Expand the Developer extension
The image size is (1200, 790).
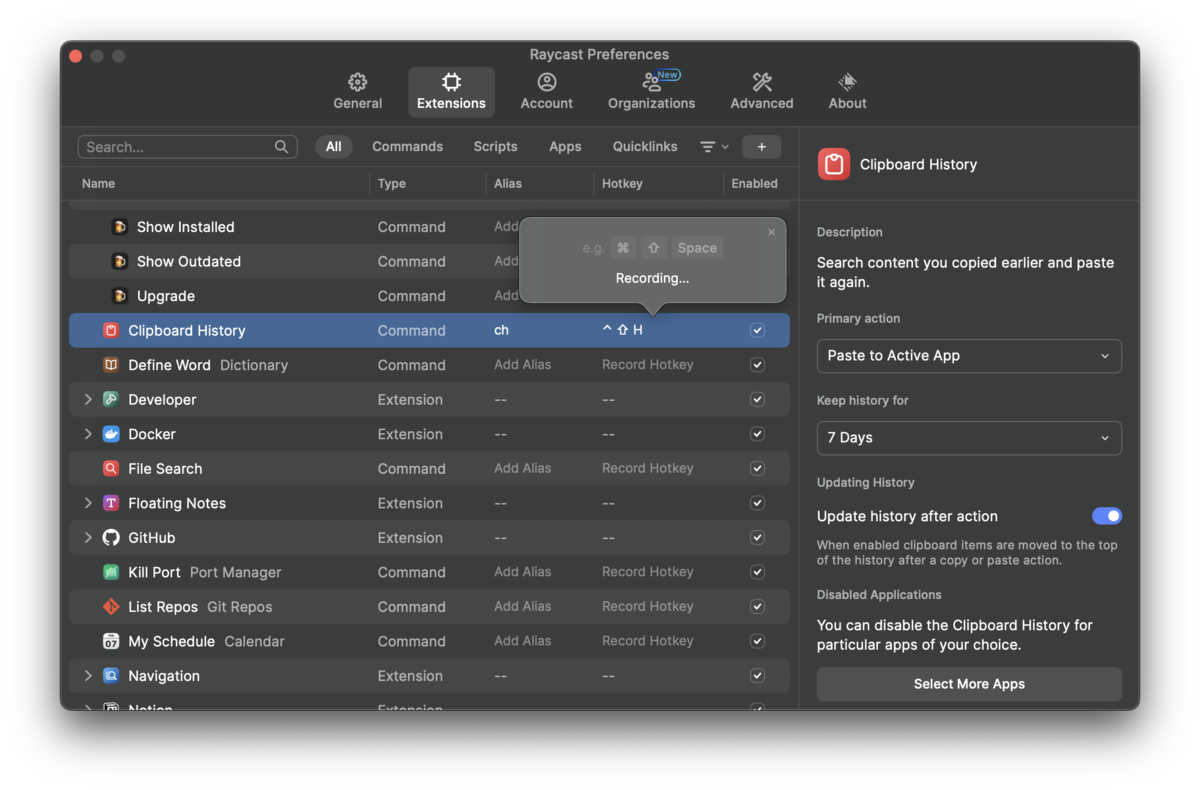click(x=88, y=400)
